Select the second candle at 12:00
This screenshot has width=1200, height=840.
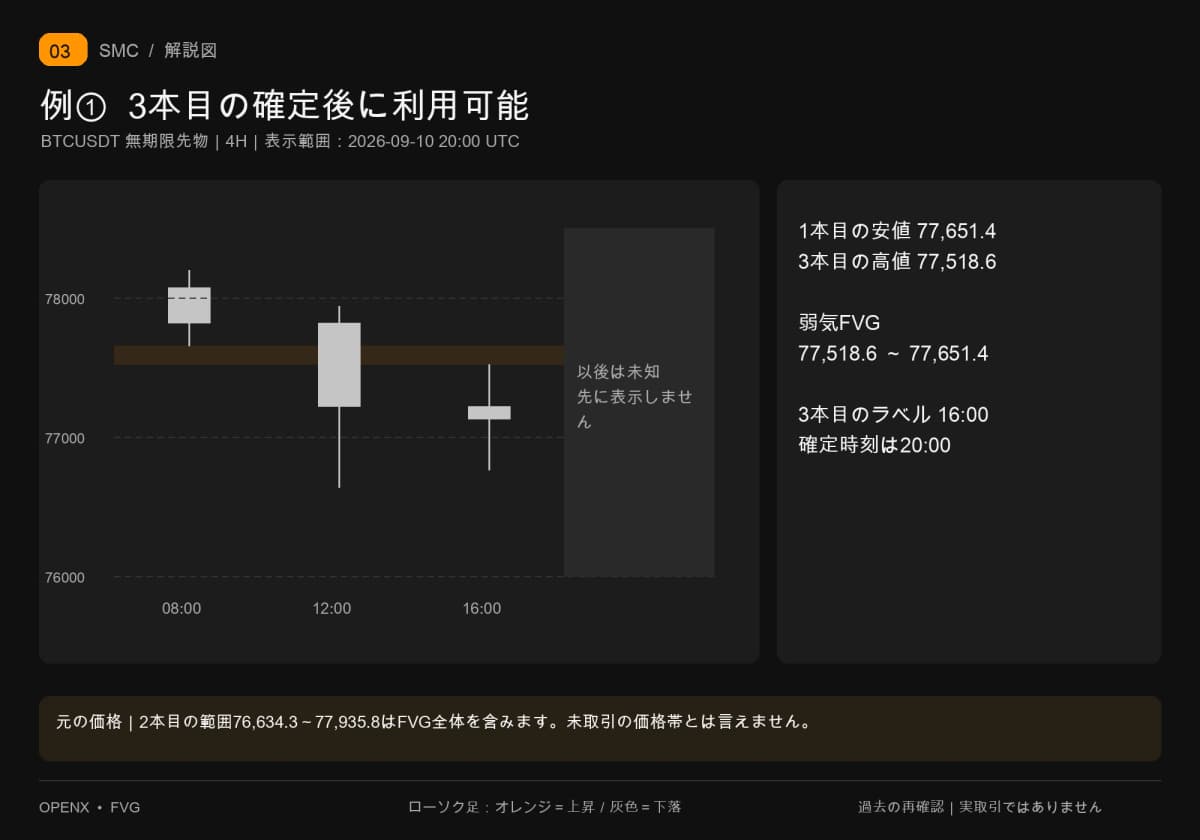click(339, 396)
